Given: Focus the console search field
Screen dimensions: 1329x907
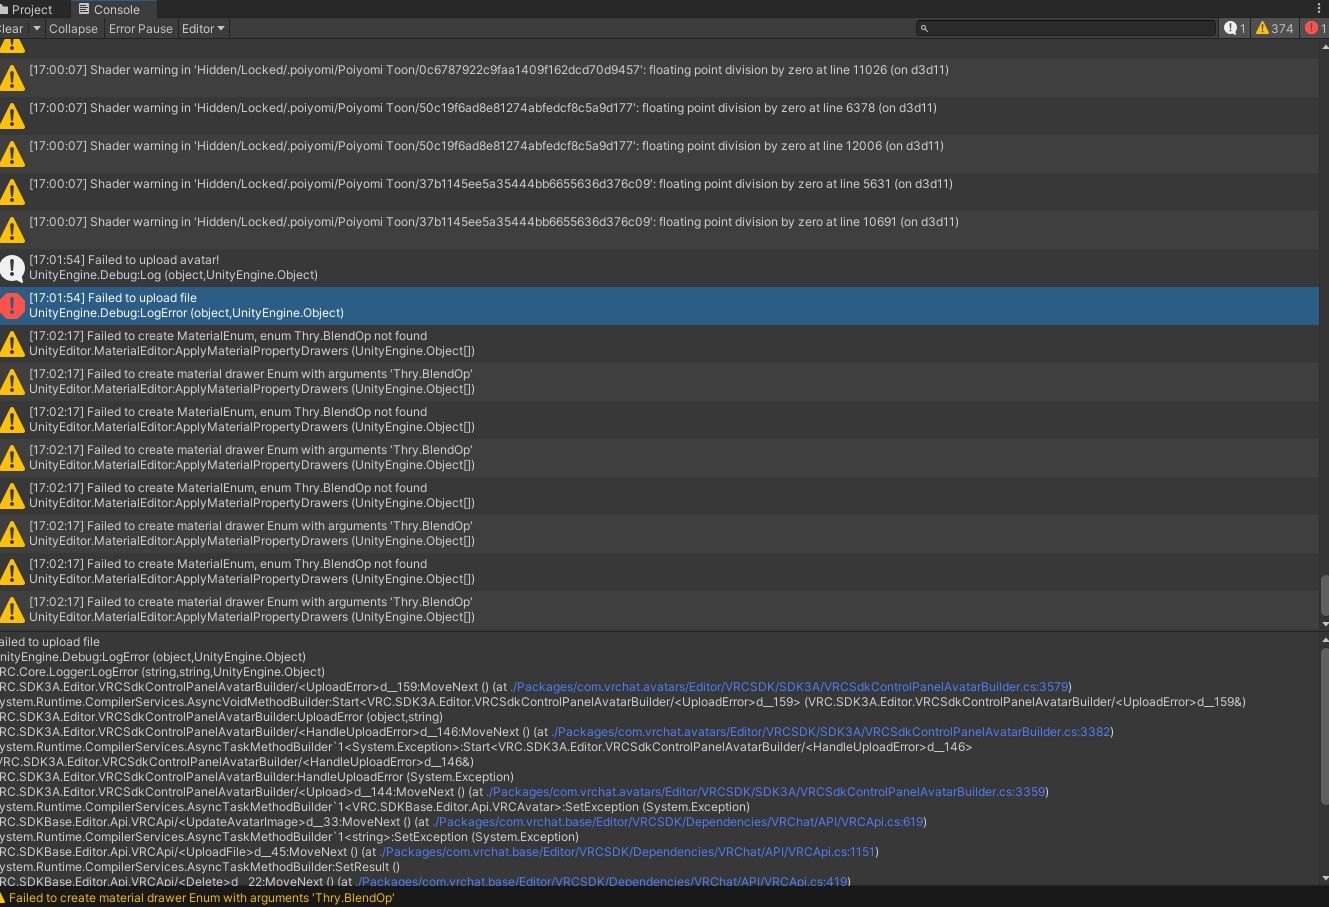Looking at the screenshot, I should pos(1066,29).
